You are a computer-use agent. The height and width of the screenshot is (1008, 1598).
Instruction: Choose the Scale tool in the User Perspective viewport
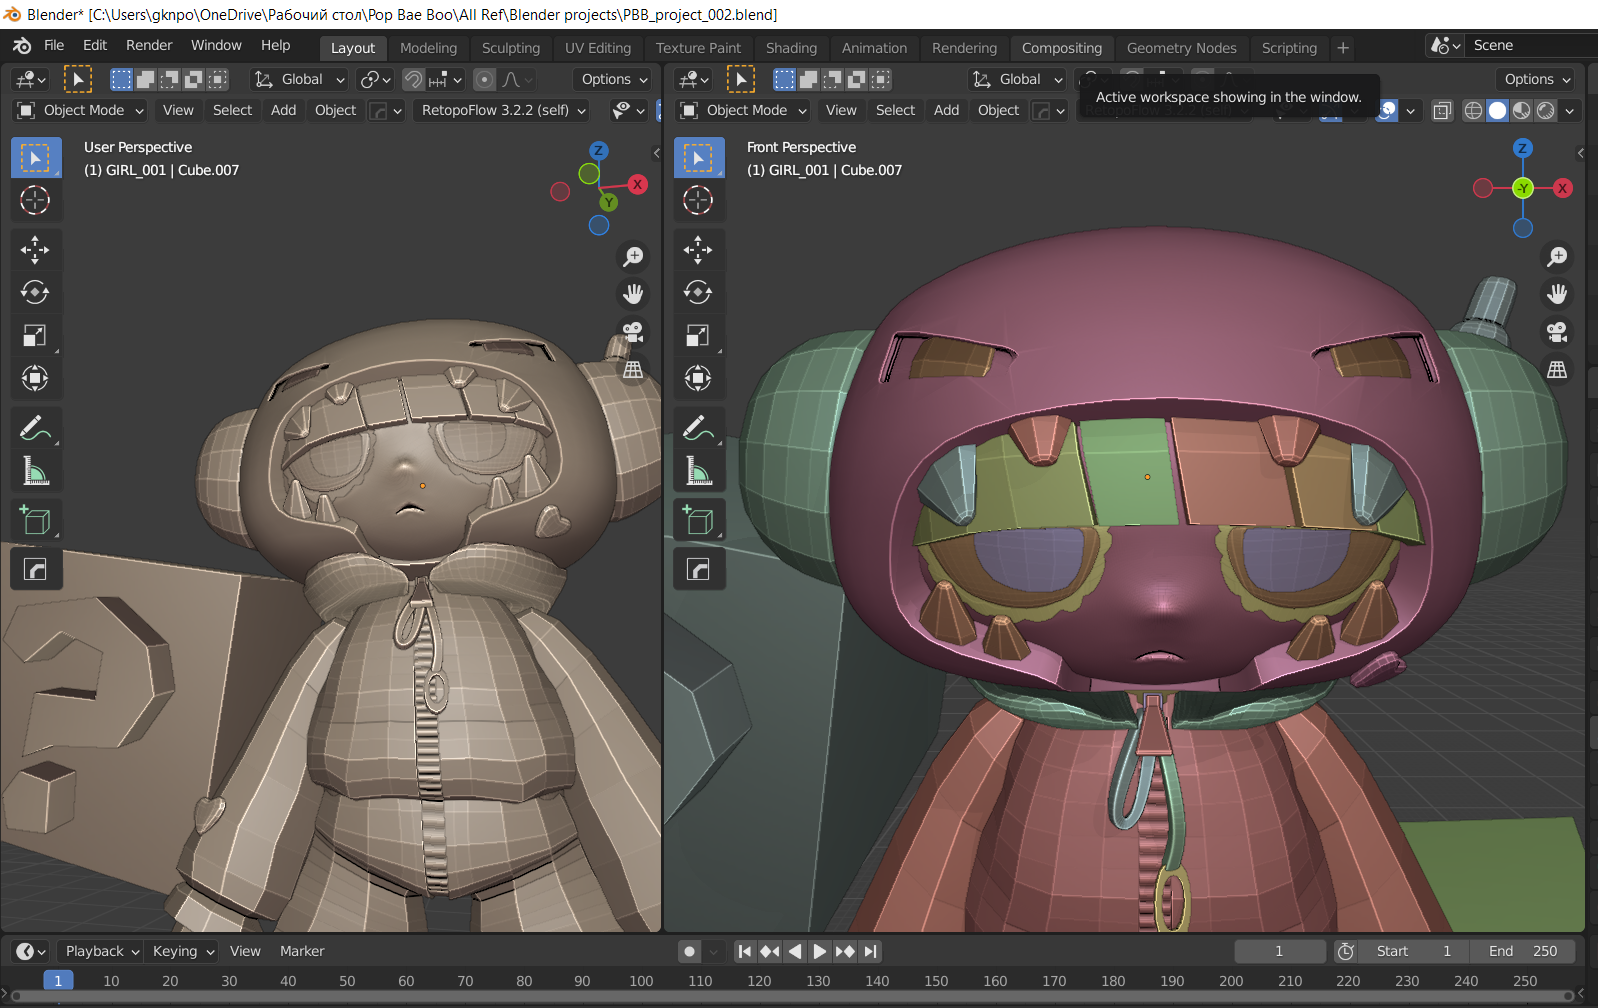35,335
